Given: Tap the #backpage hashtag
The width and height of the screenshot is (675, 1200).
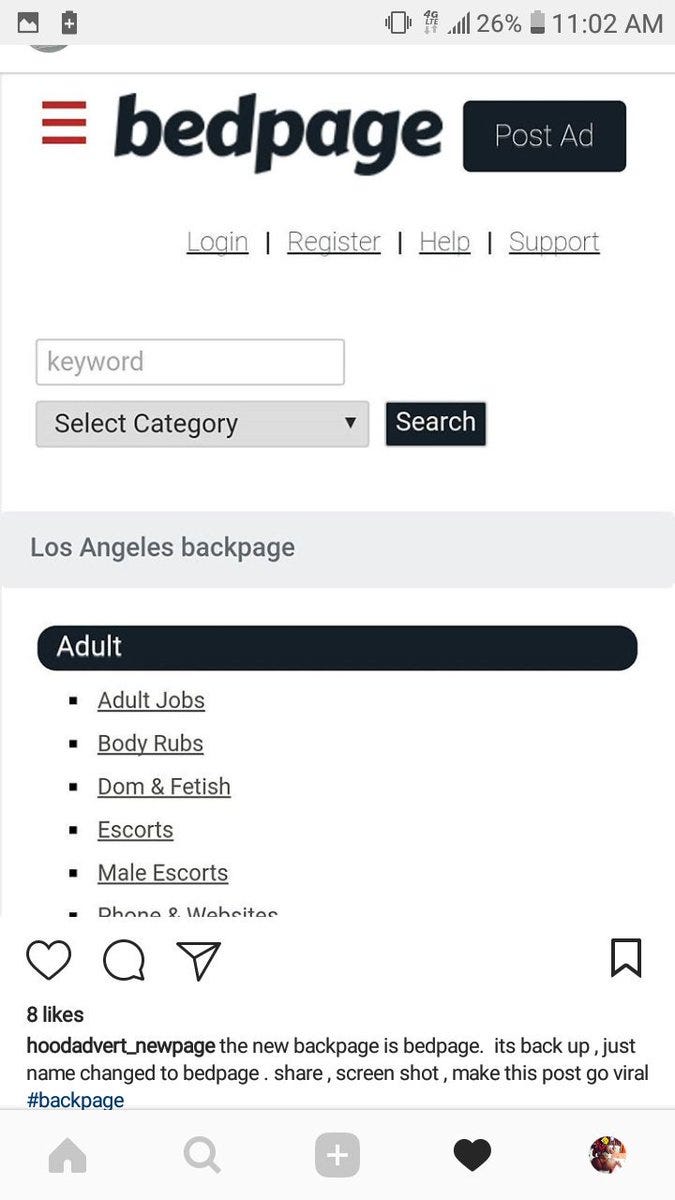Looking at the screenshot, I should (x=76, y=1100).
